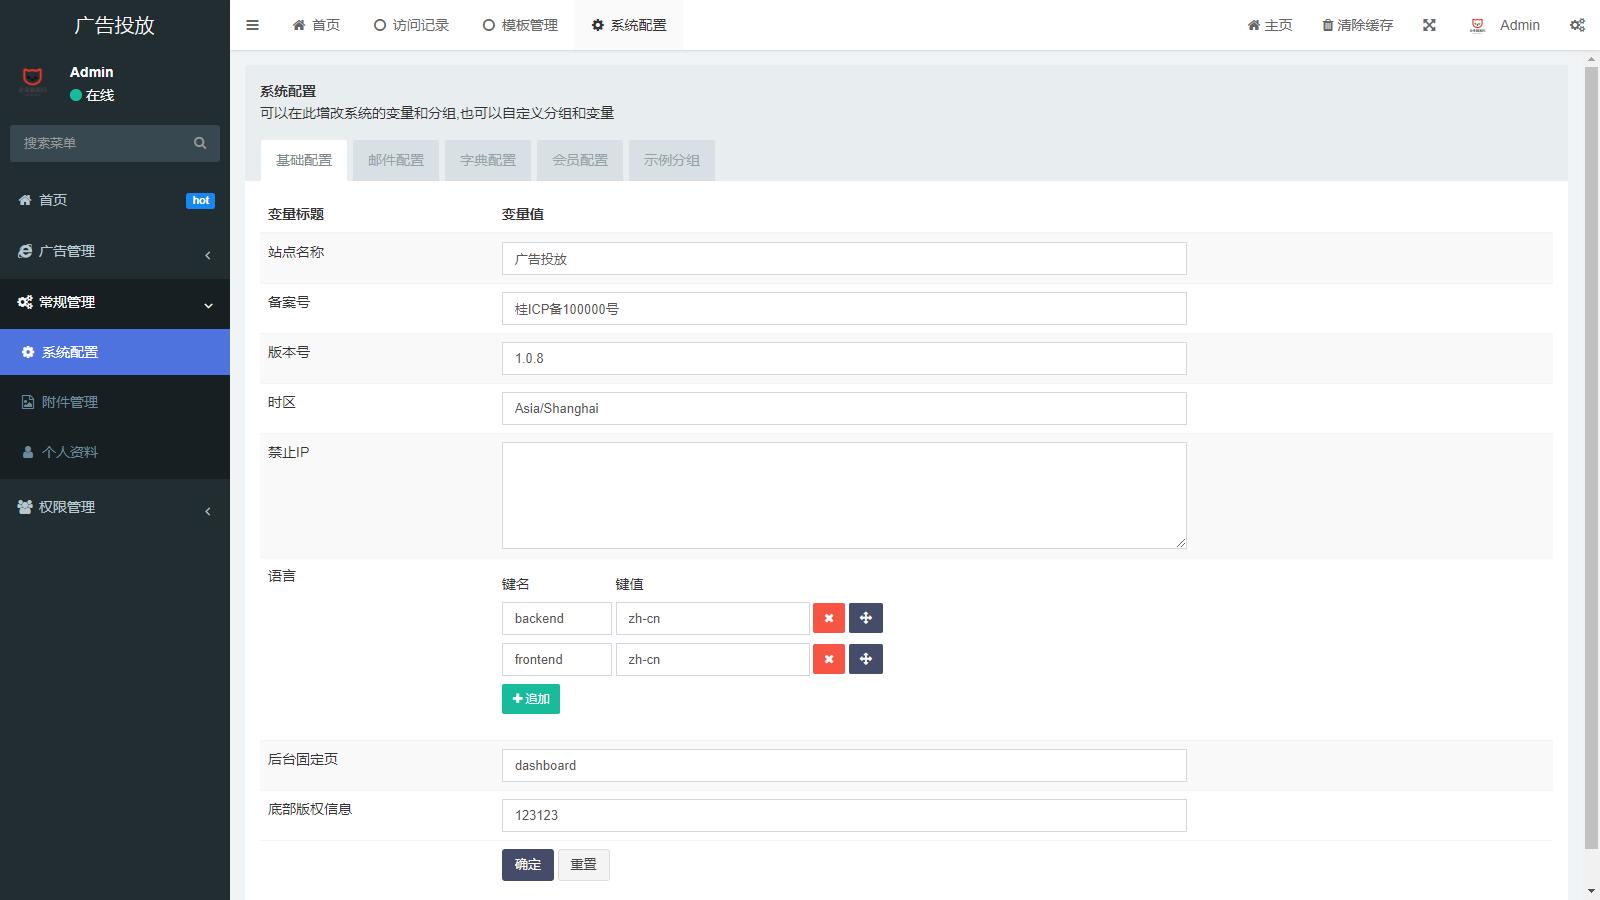Image resolution: width=1600 pixels, height=900 pixels.
Task: Click 清除缓存 in the top bar
Action: tap(1357, 25)
